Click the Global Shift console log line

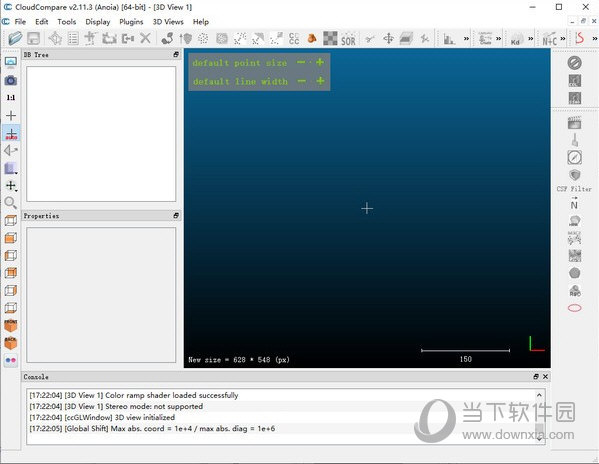pos(152,428)
